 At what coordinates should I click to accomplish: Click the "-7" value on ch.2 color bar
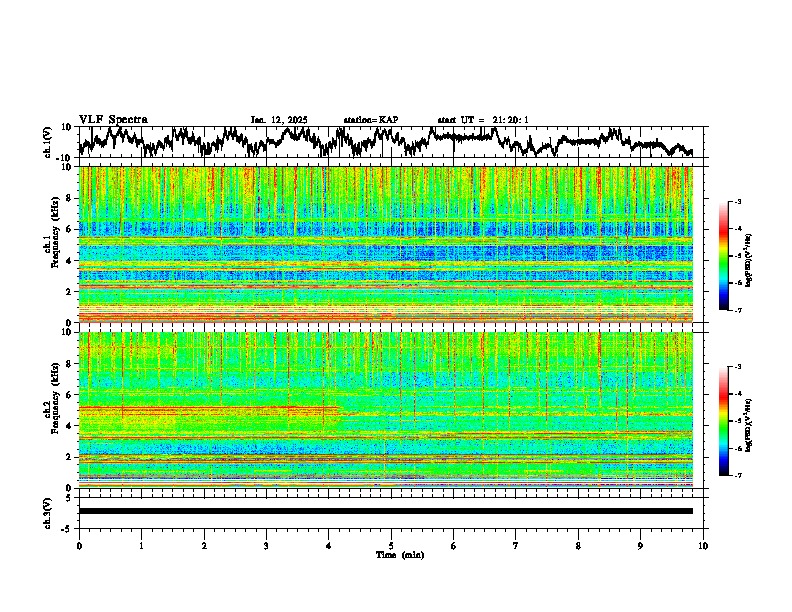pyautogui.click(x=738, y=476)
